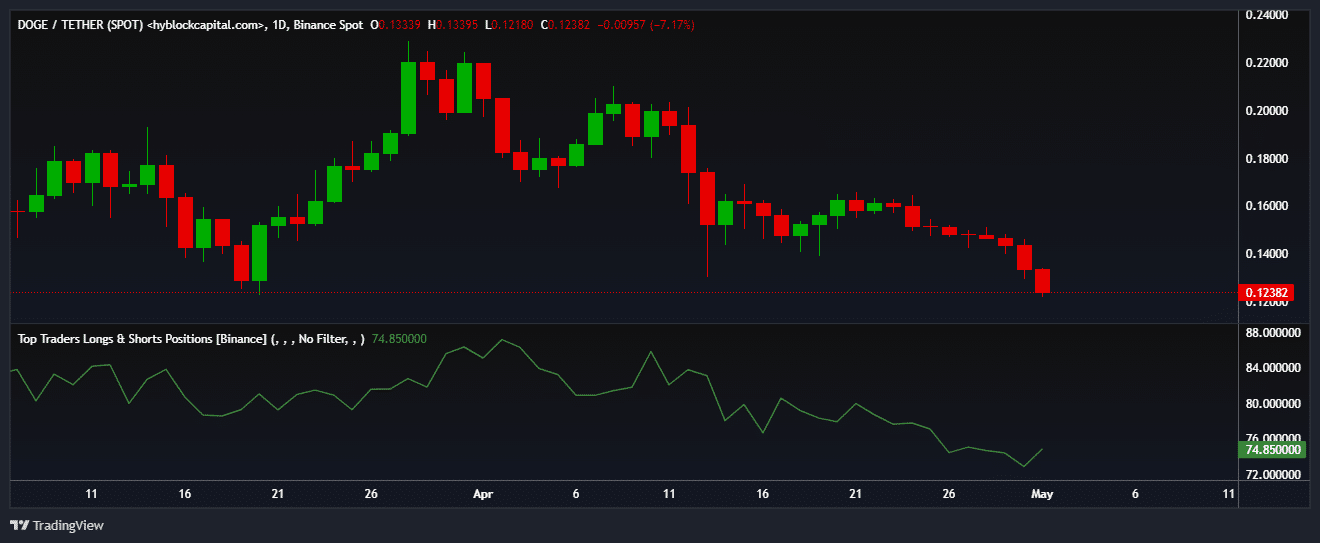This screenshot has width=1320, height=543.
Task: Click the Low value L0.12180
Action: [509, 24]
